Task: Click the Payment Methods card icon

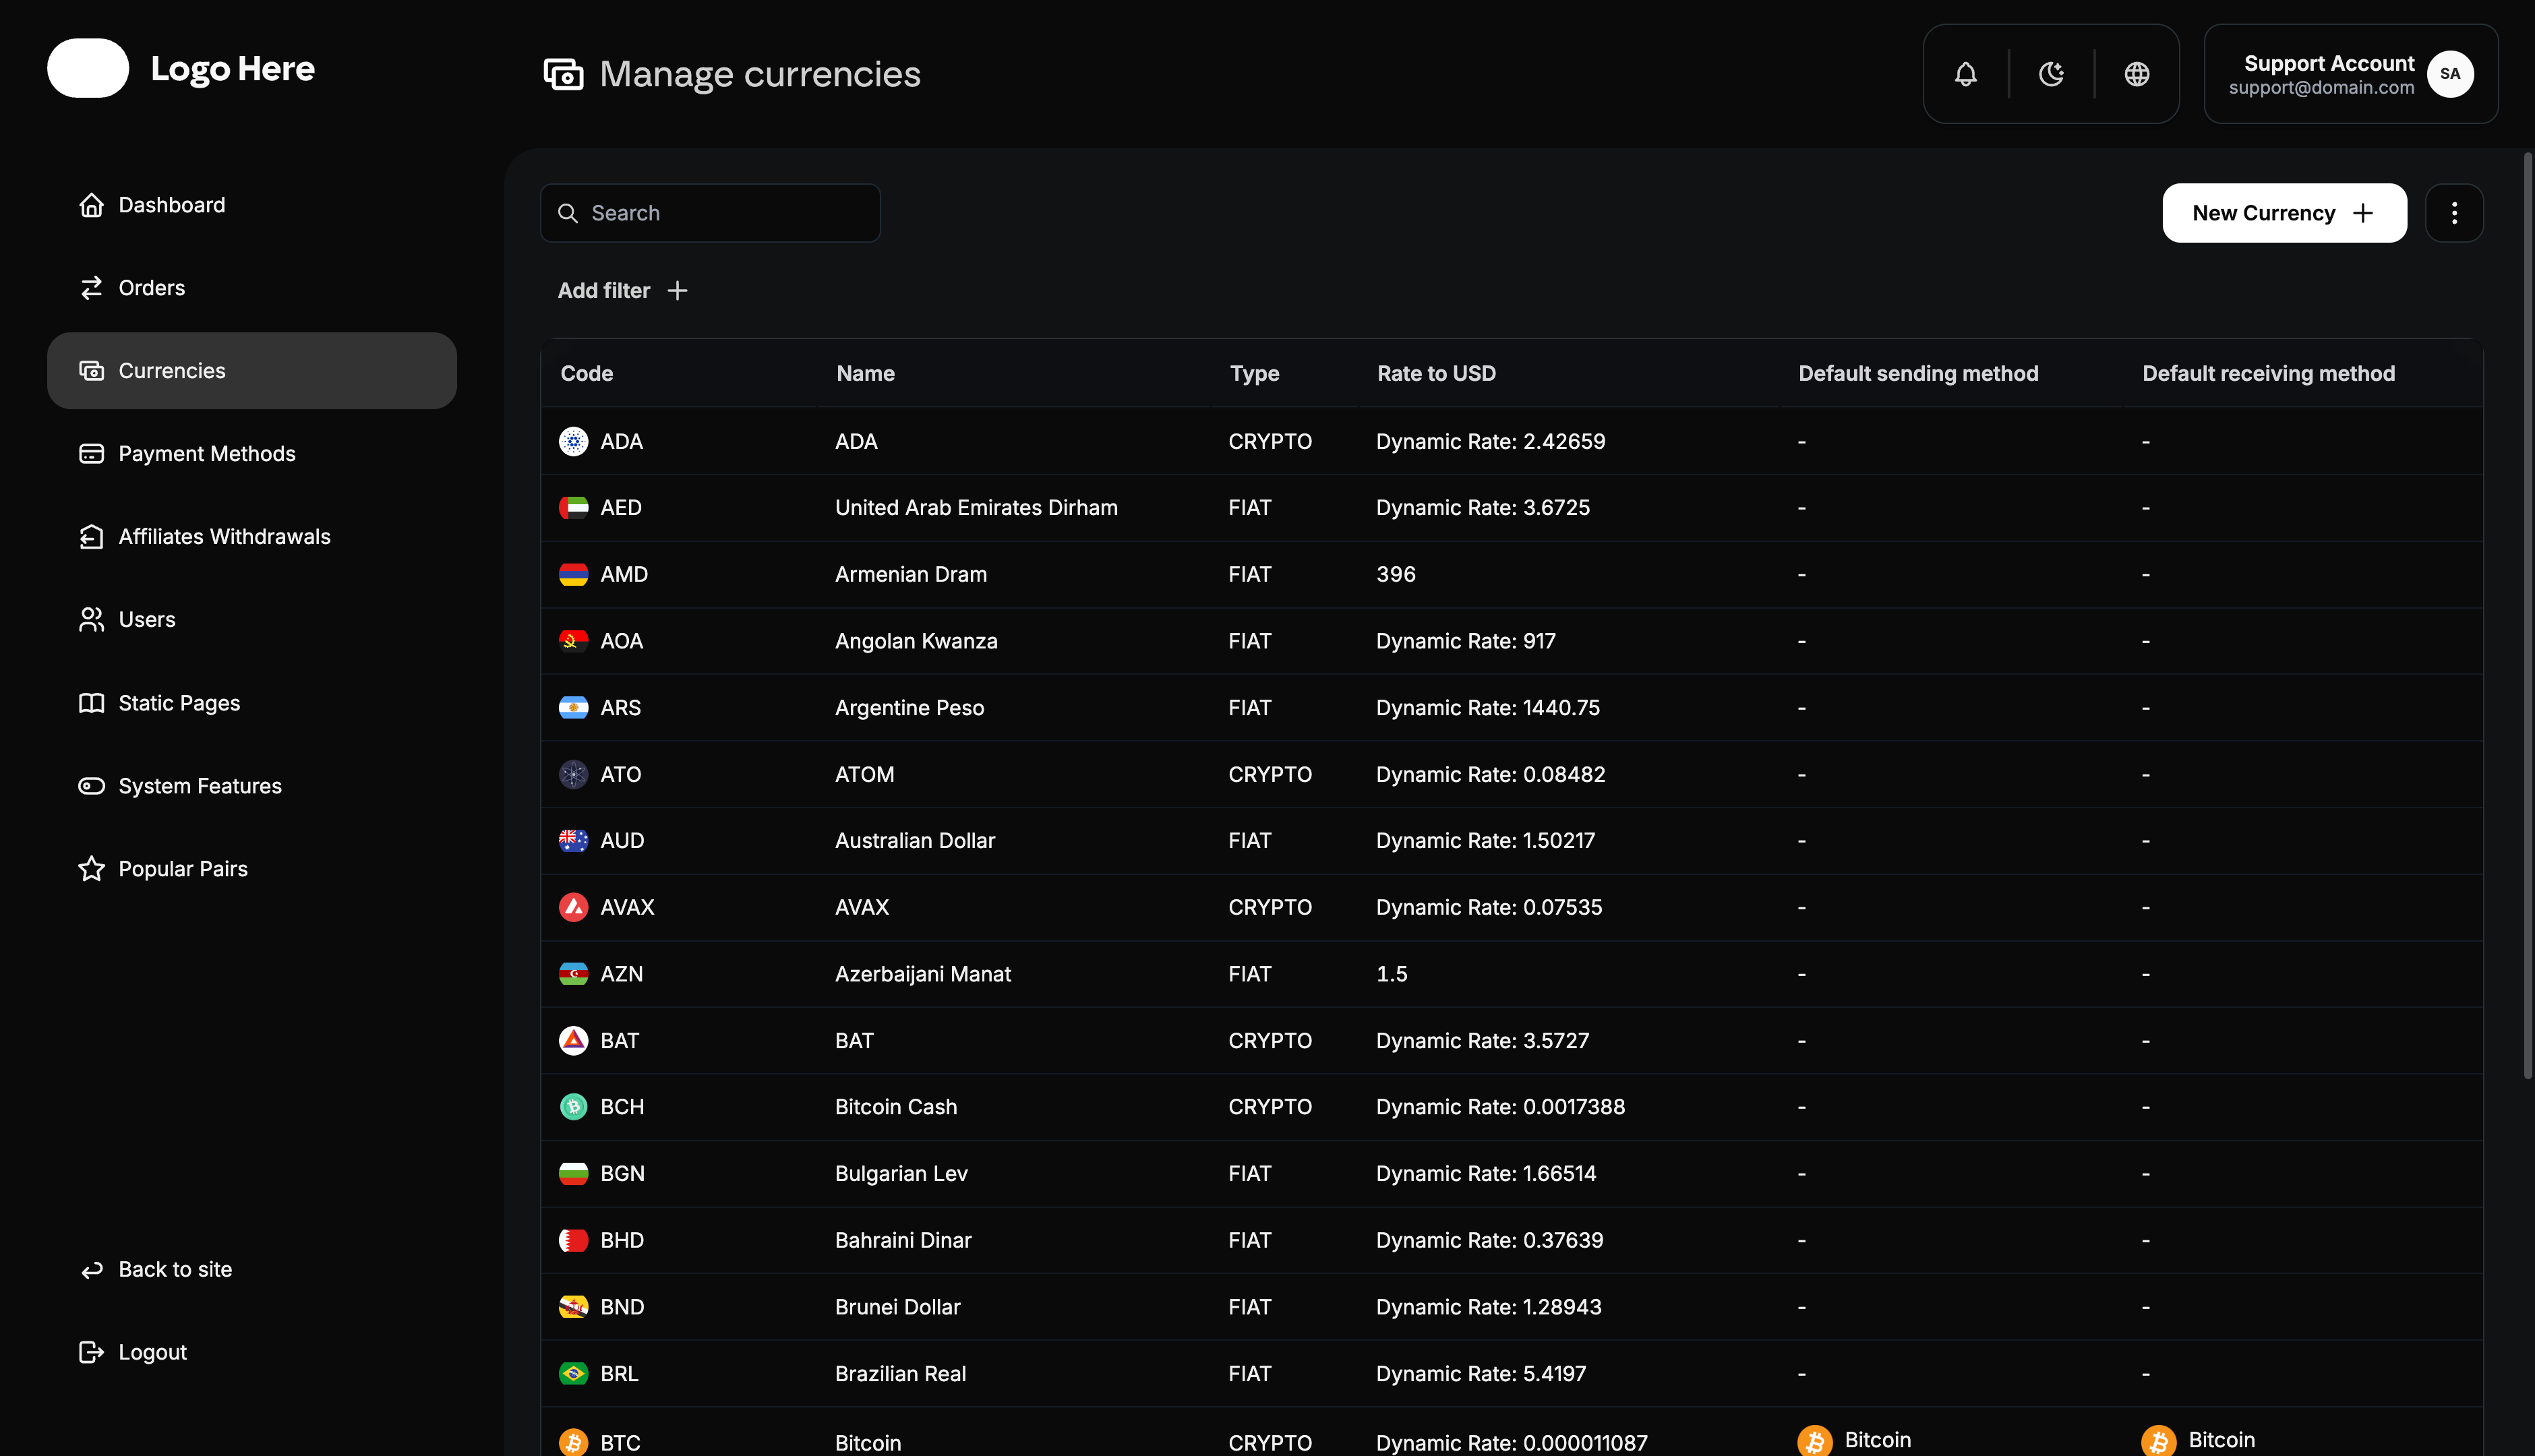Action: click(91, 453)
